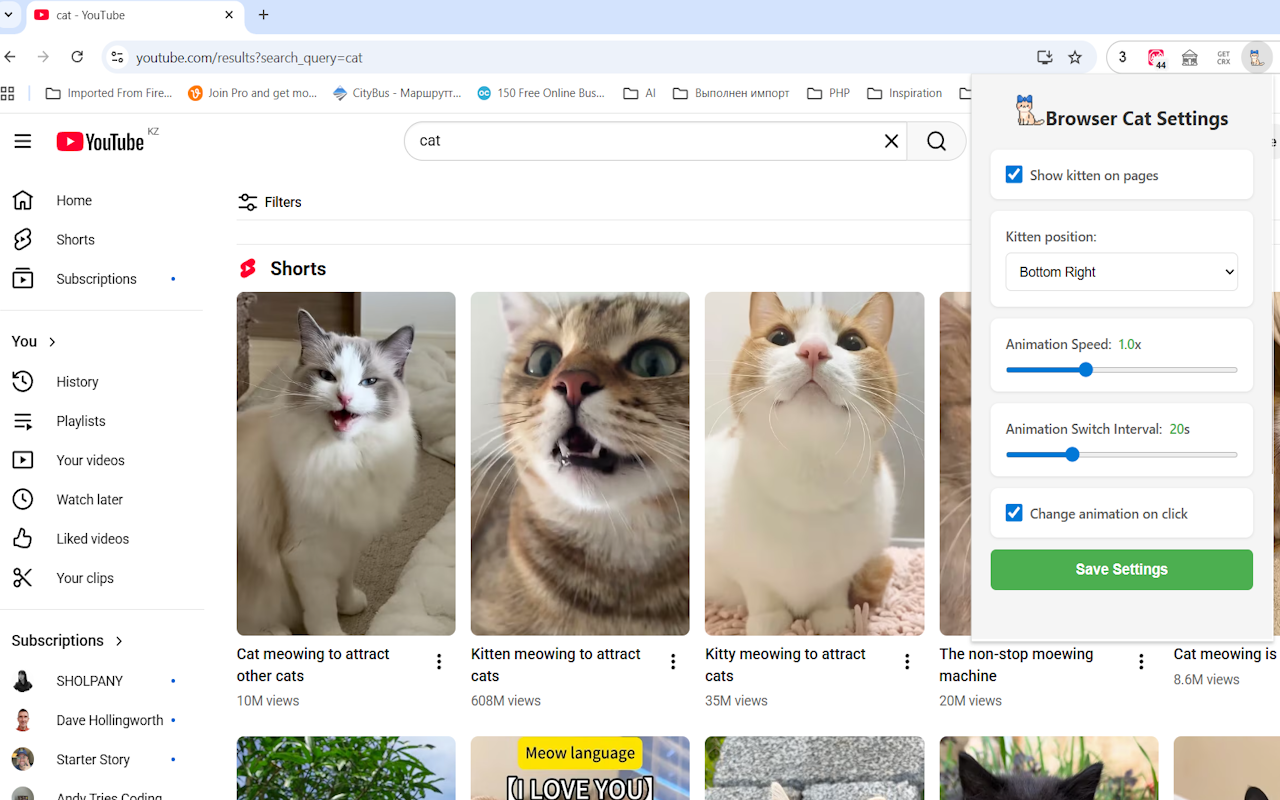Open the Browser Cat extension icon
1280x800 pixels.
tap(1256, 57)
